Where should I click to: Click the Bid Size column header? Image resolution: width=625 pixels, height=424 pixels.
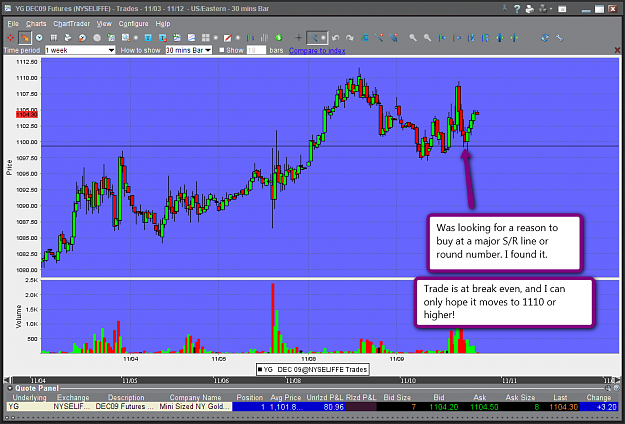pos(397,397)
